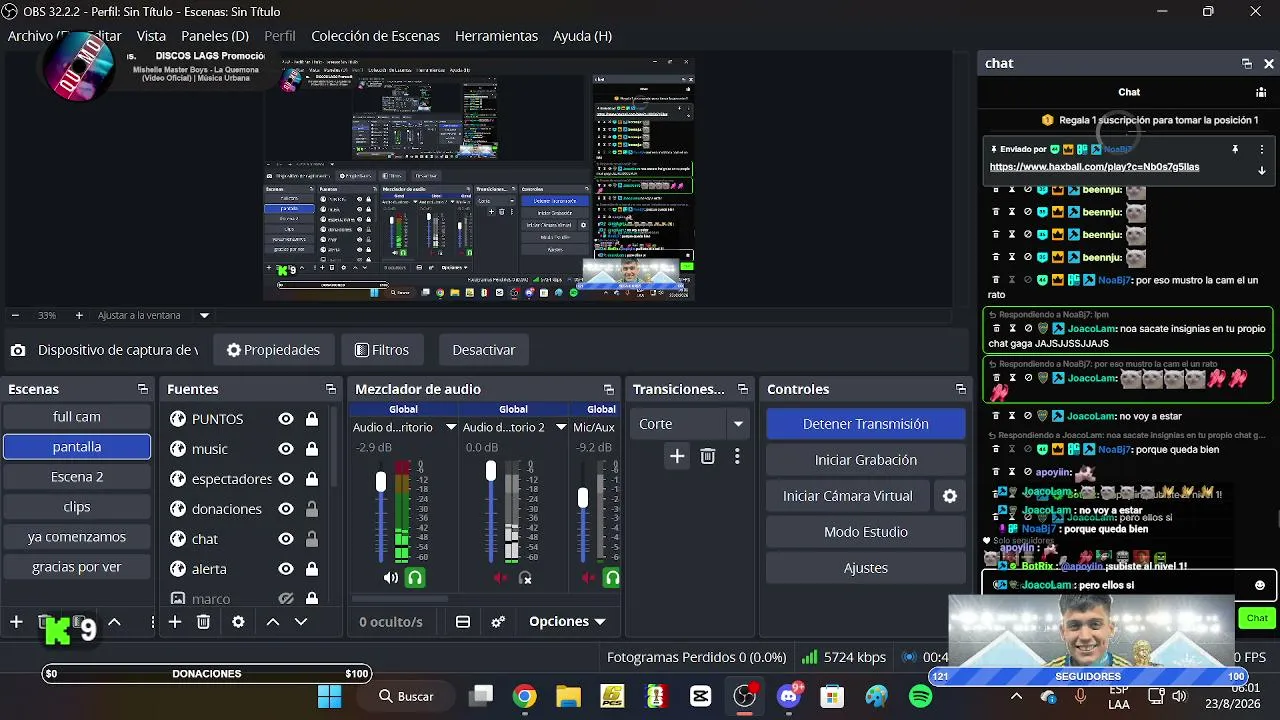
Task: Undock the Fuentes panel
Action: point(331,389)
